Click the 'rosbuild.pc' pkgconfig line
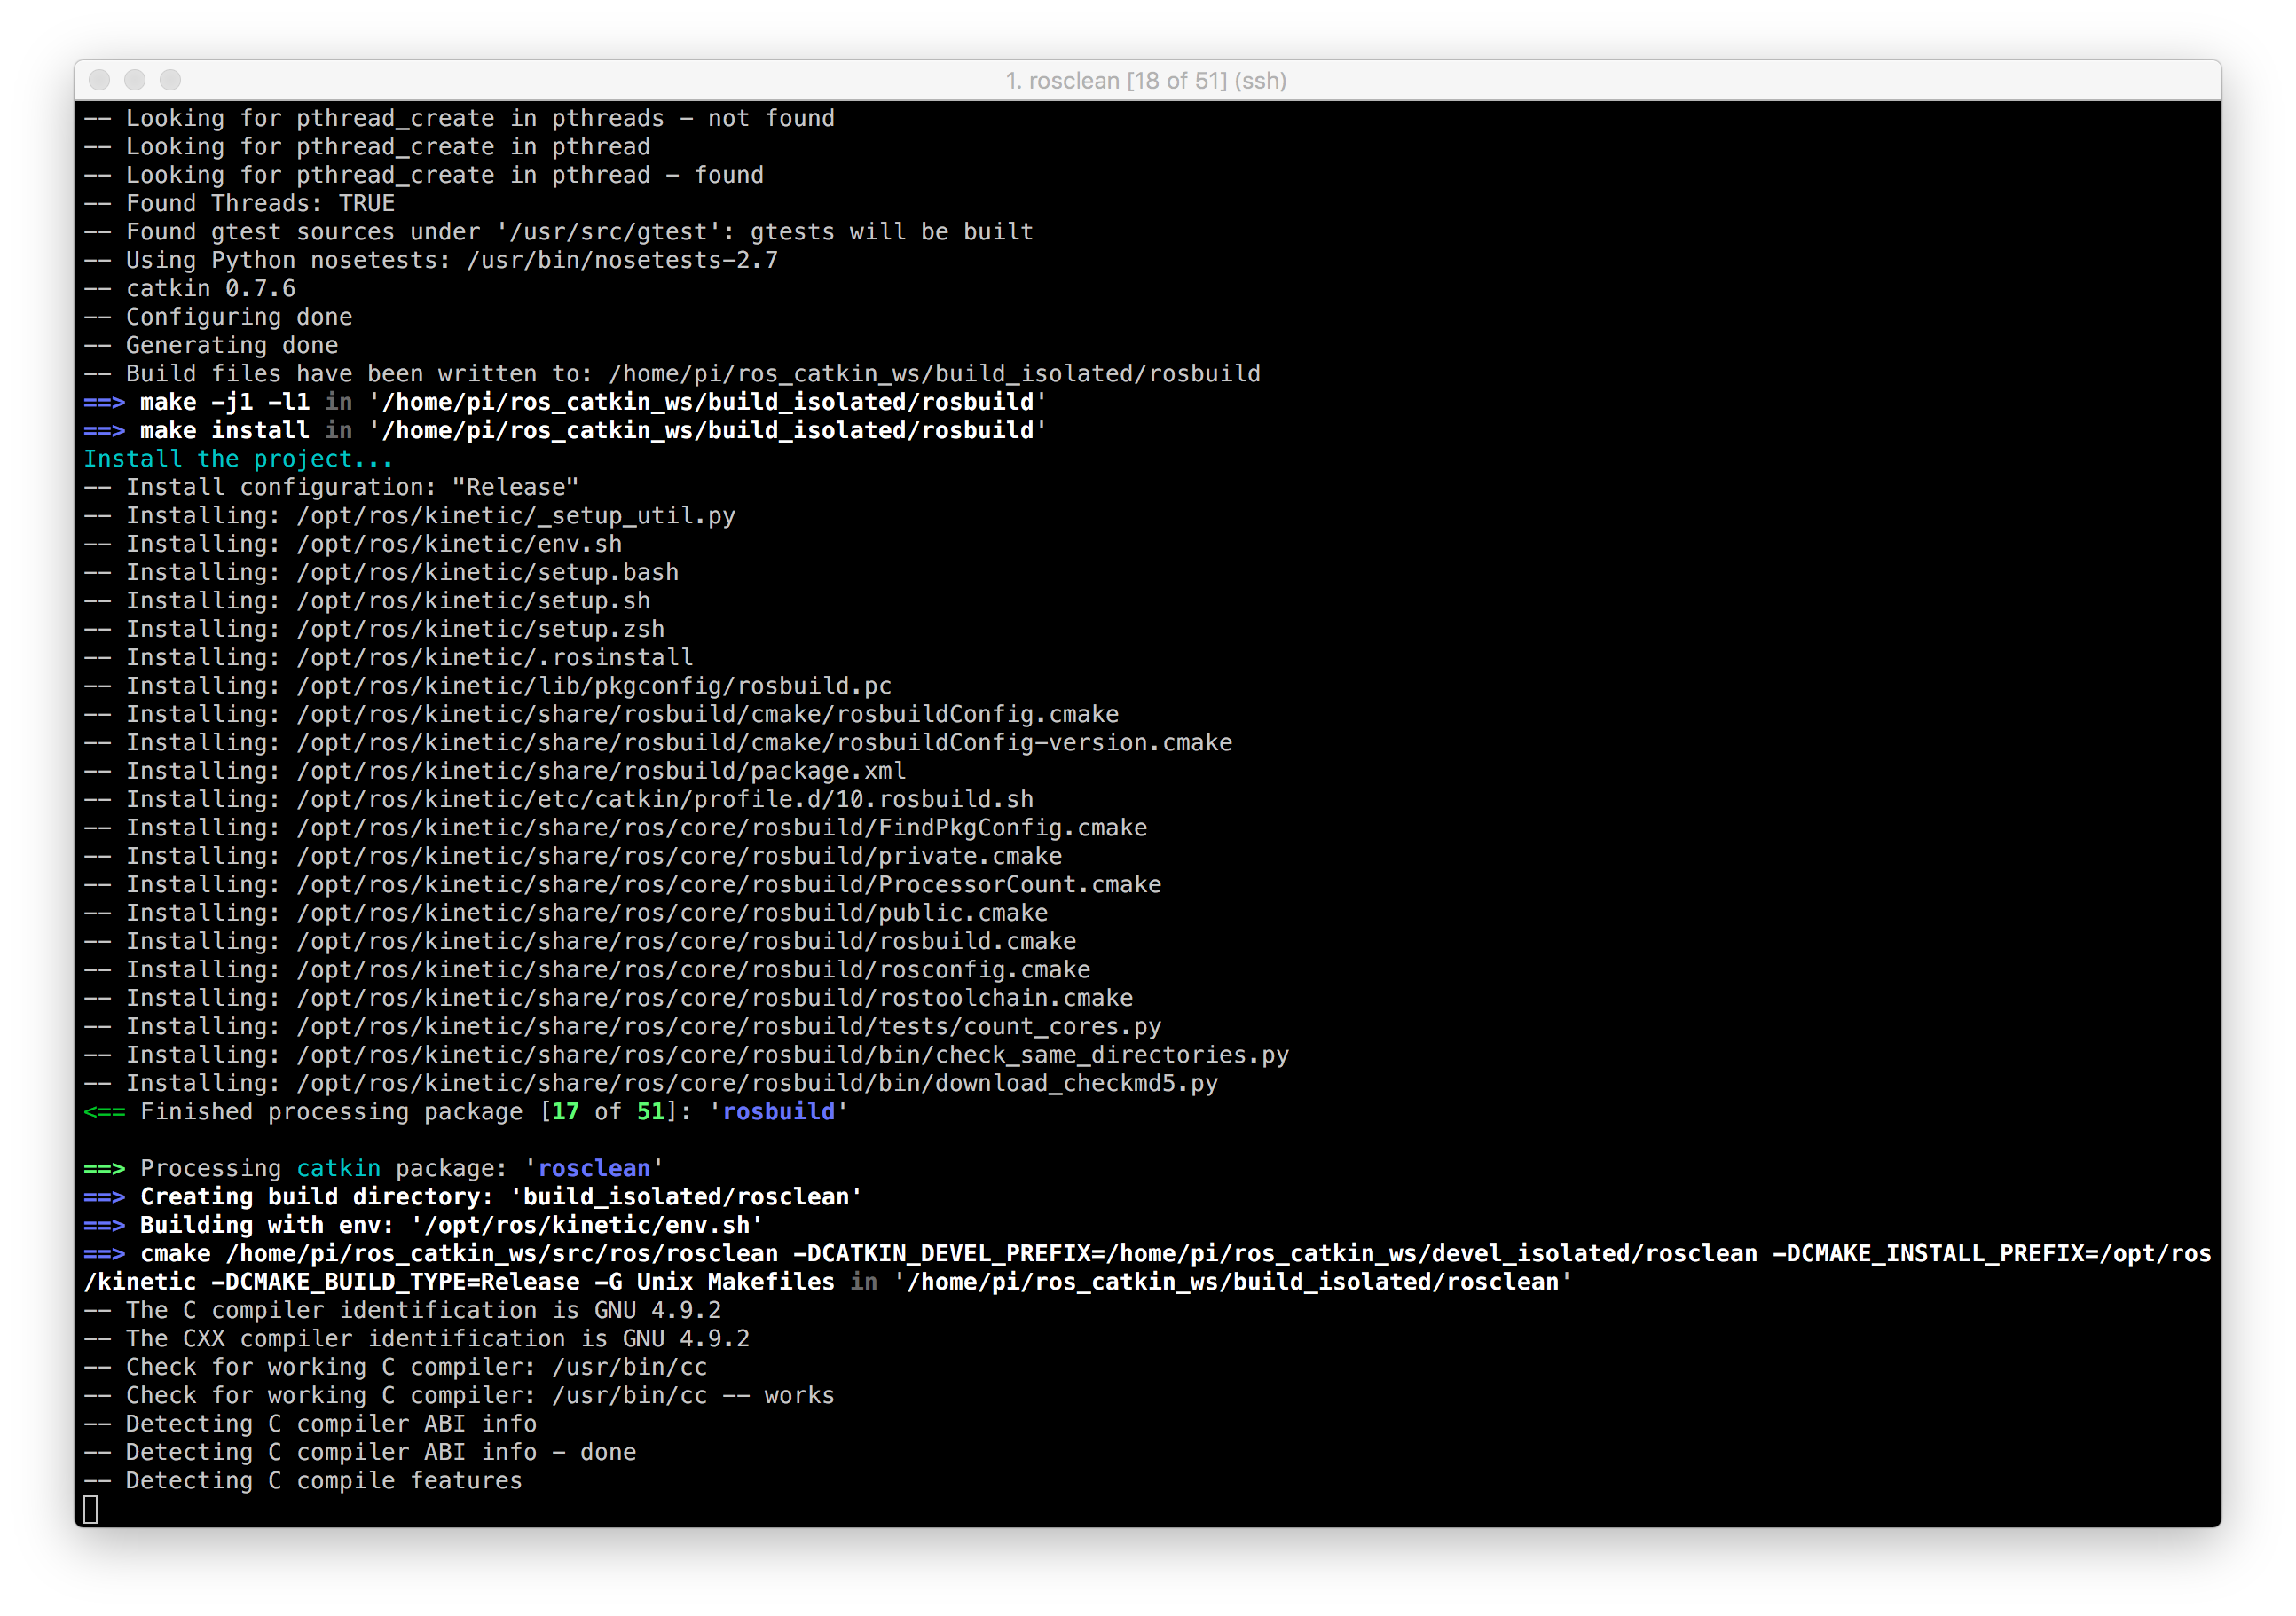The image size is (2296, 1616). [x=487, y=685]
